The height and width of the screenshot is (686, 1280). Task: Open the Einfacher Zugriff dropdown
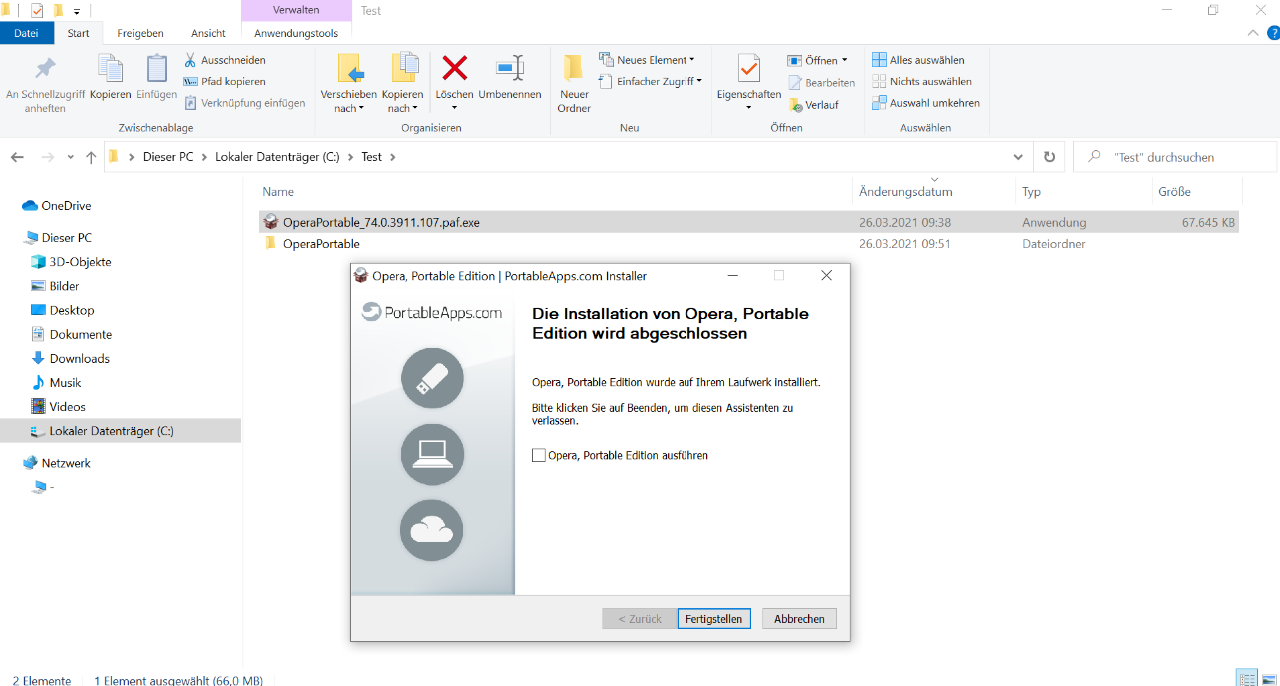click(650, 81)
